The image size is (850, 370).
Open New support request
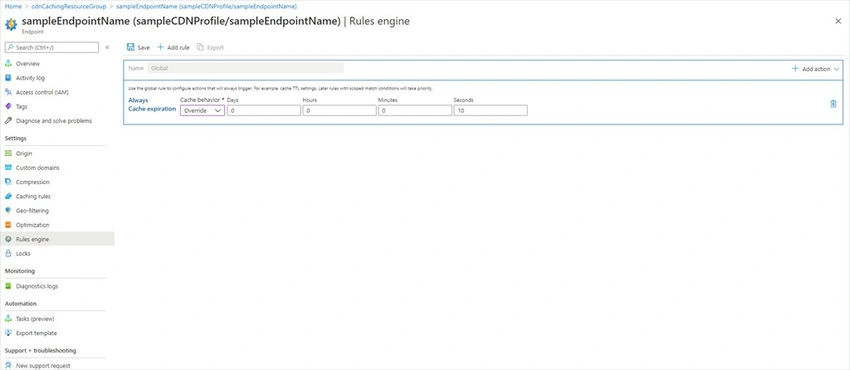point(43,366)
